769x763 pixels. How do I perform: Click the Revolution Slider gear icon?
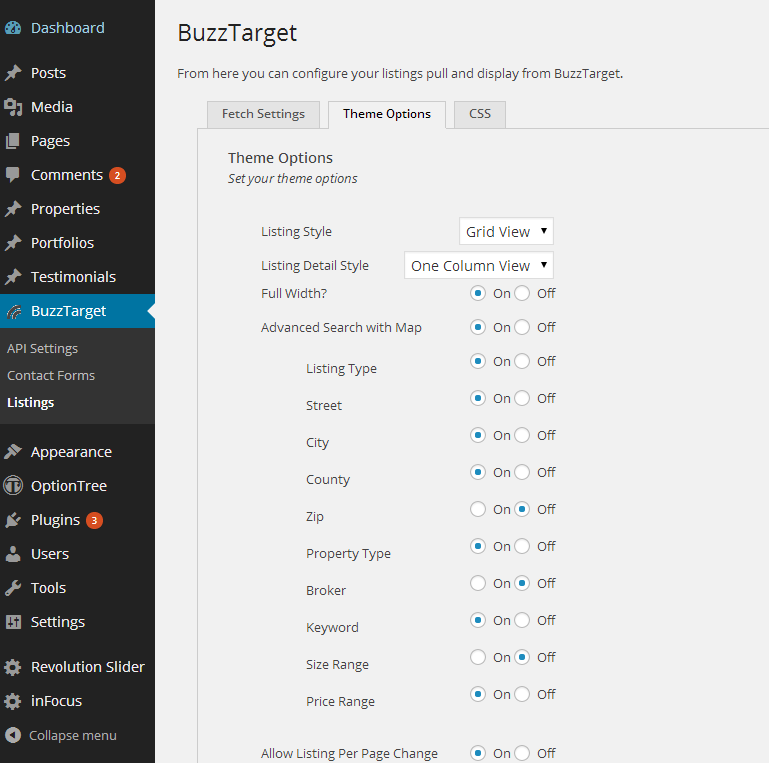tap(13, 667)
